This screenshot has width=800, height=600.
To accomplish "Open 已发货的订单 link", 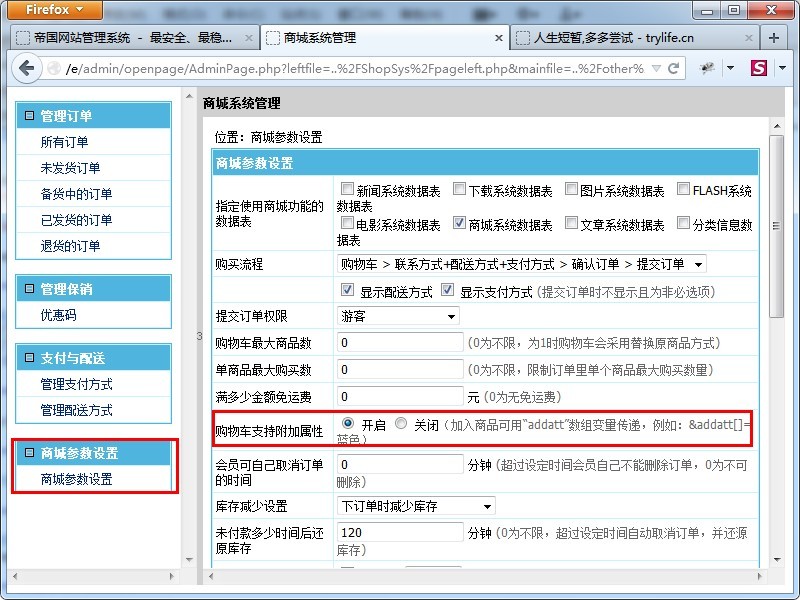I will (x=77, y=220).
